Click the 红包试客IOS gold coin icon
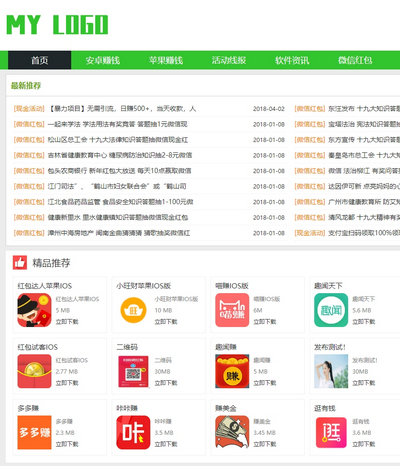400x466 pixels. point(34,371)
